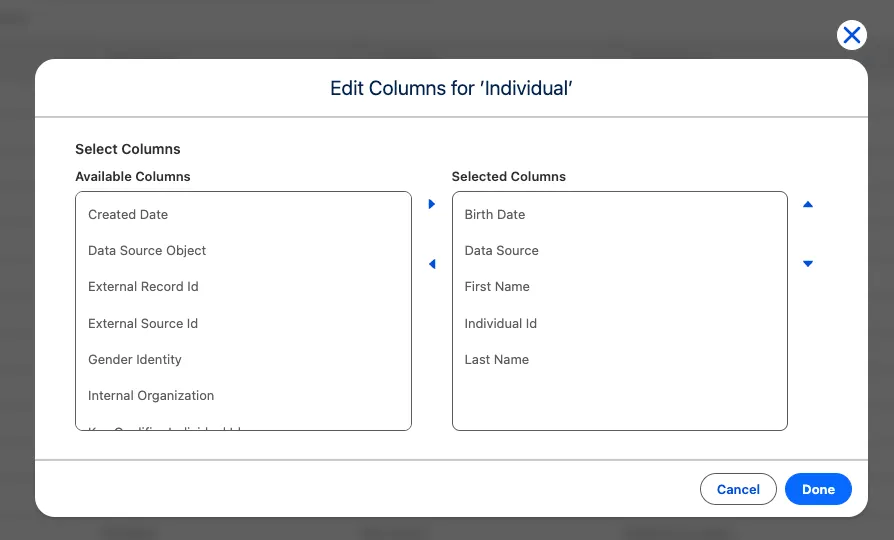The height and width of the screenshot is (540, 894).
Task: Highlight Individual Id in selected list
Action: tap(501, 323)
